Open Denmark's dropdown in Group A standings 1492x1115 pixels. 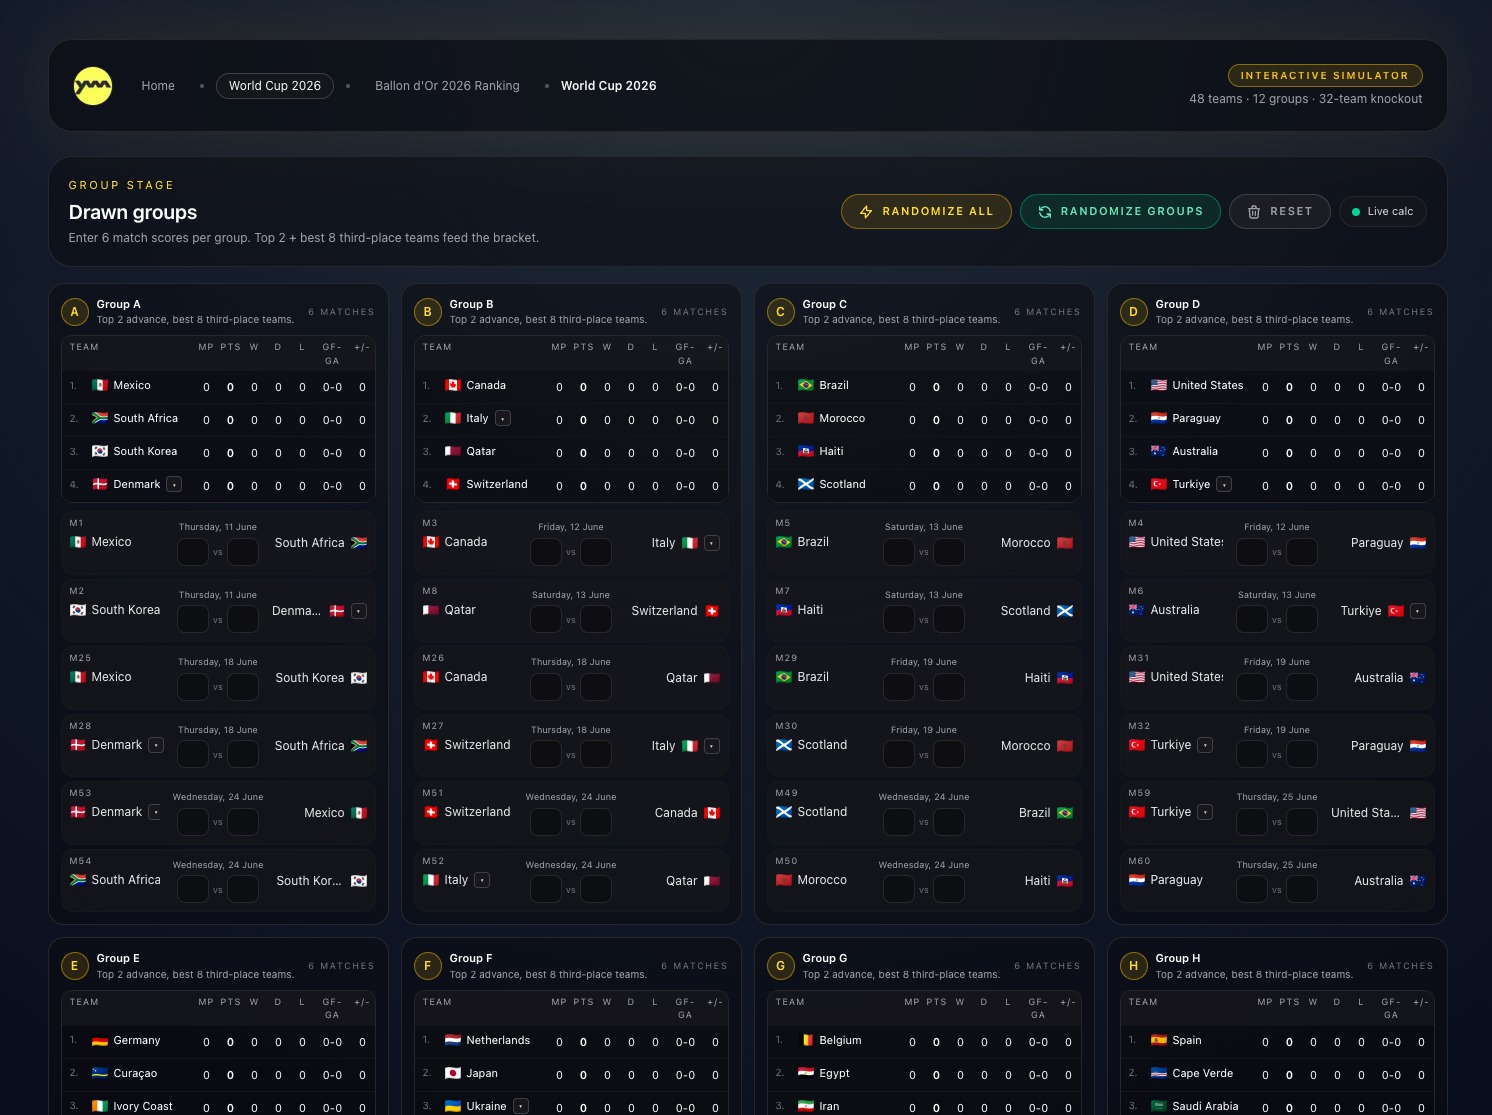point(174,484)
